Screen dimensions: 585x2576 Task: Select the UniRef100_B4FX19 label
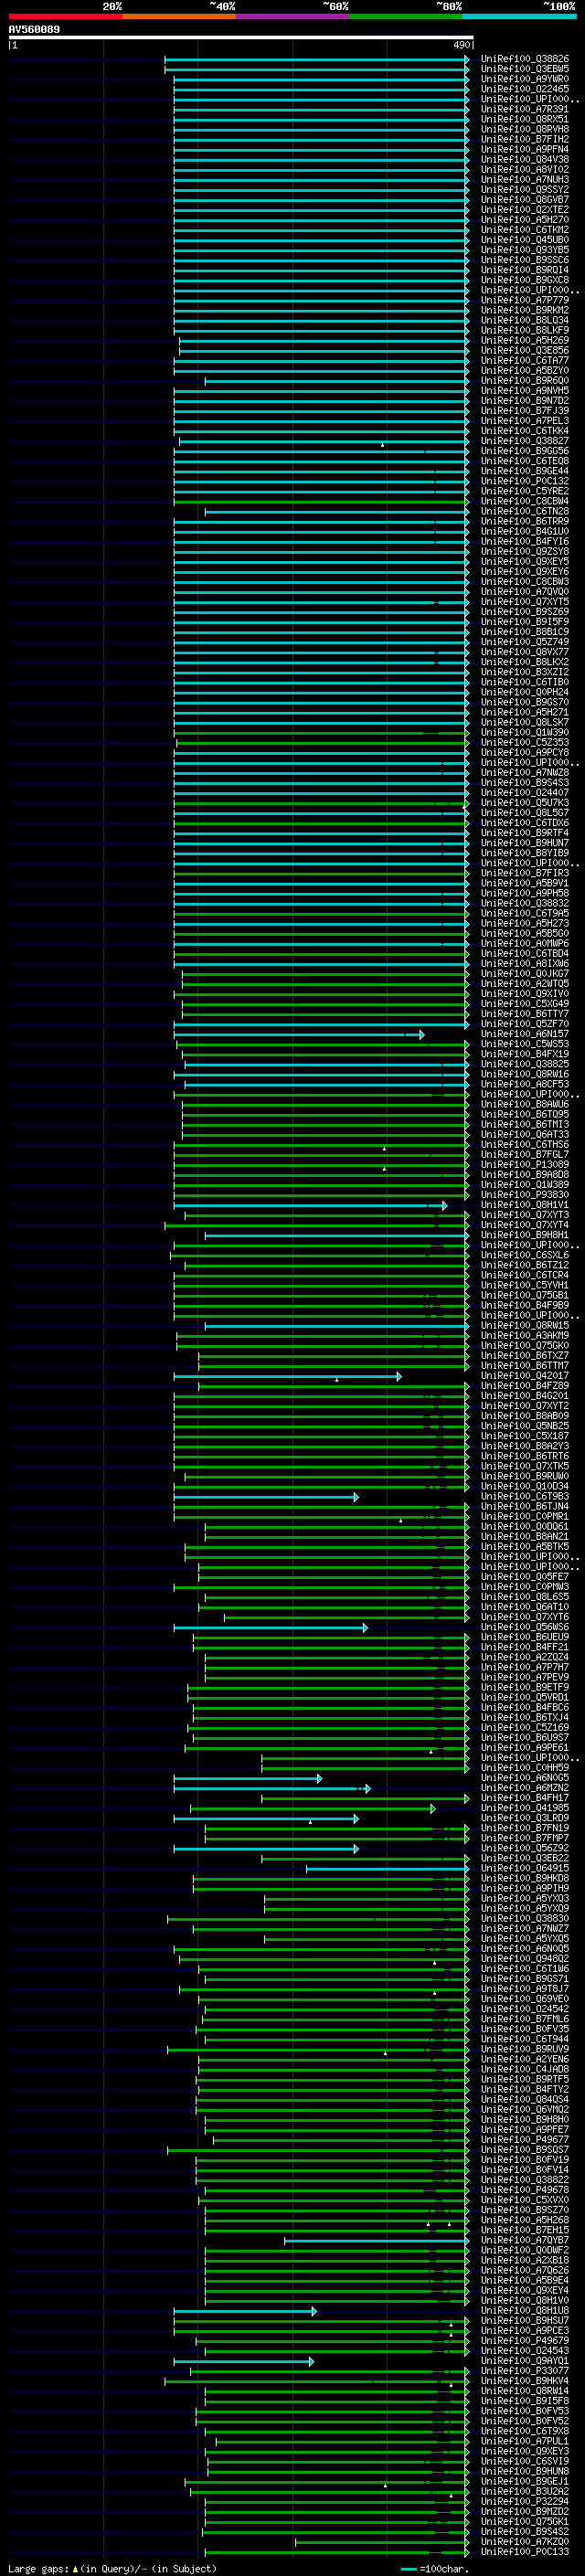[525, 1054]
